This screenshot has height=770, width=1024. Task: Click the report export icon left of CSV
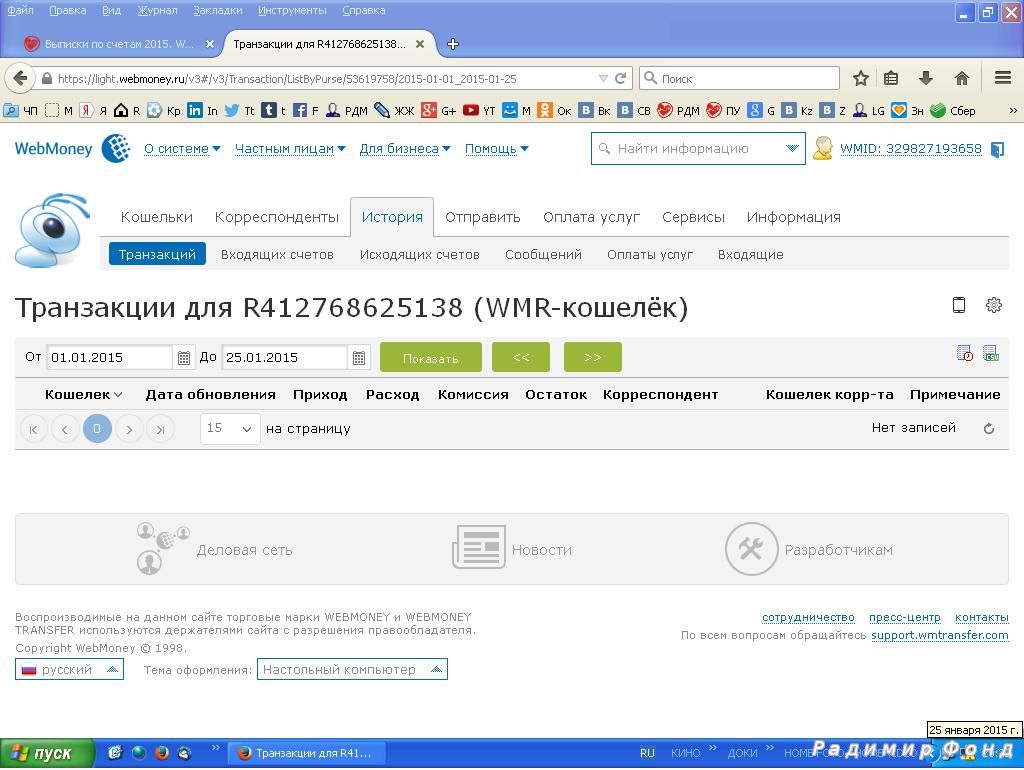pyautogui.click(x=965, y=353)
